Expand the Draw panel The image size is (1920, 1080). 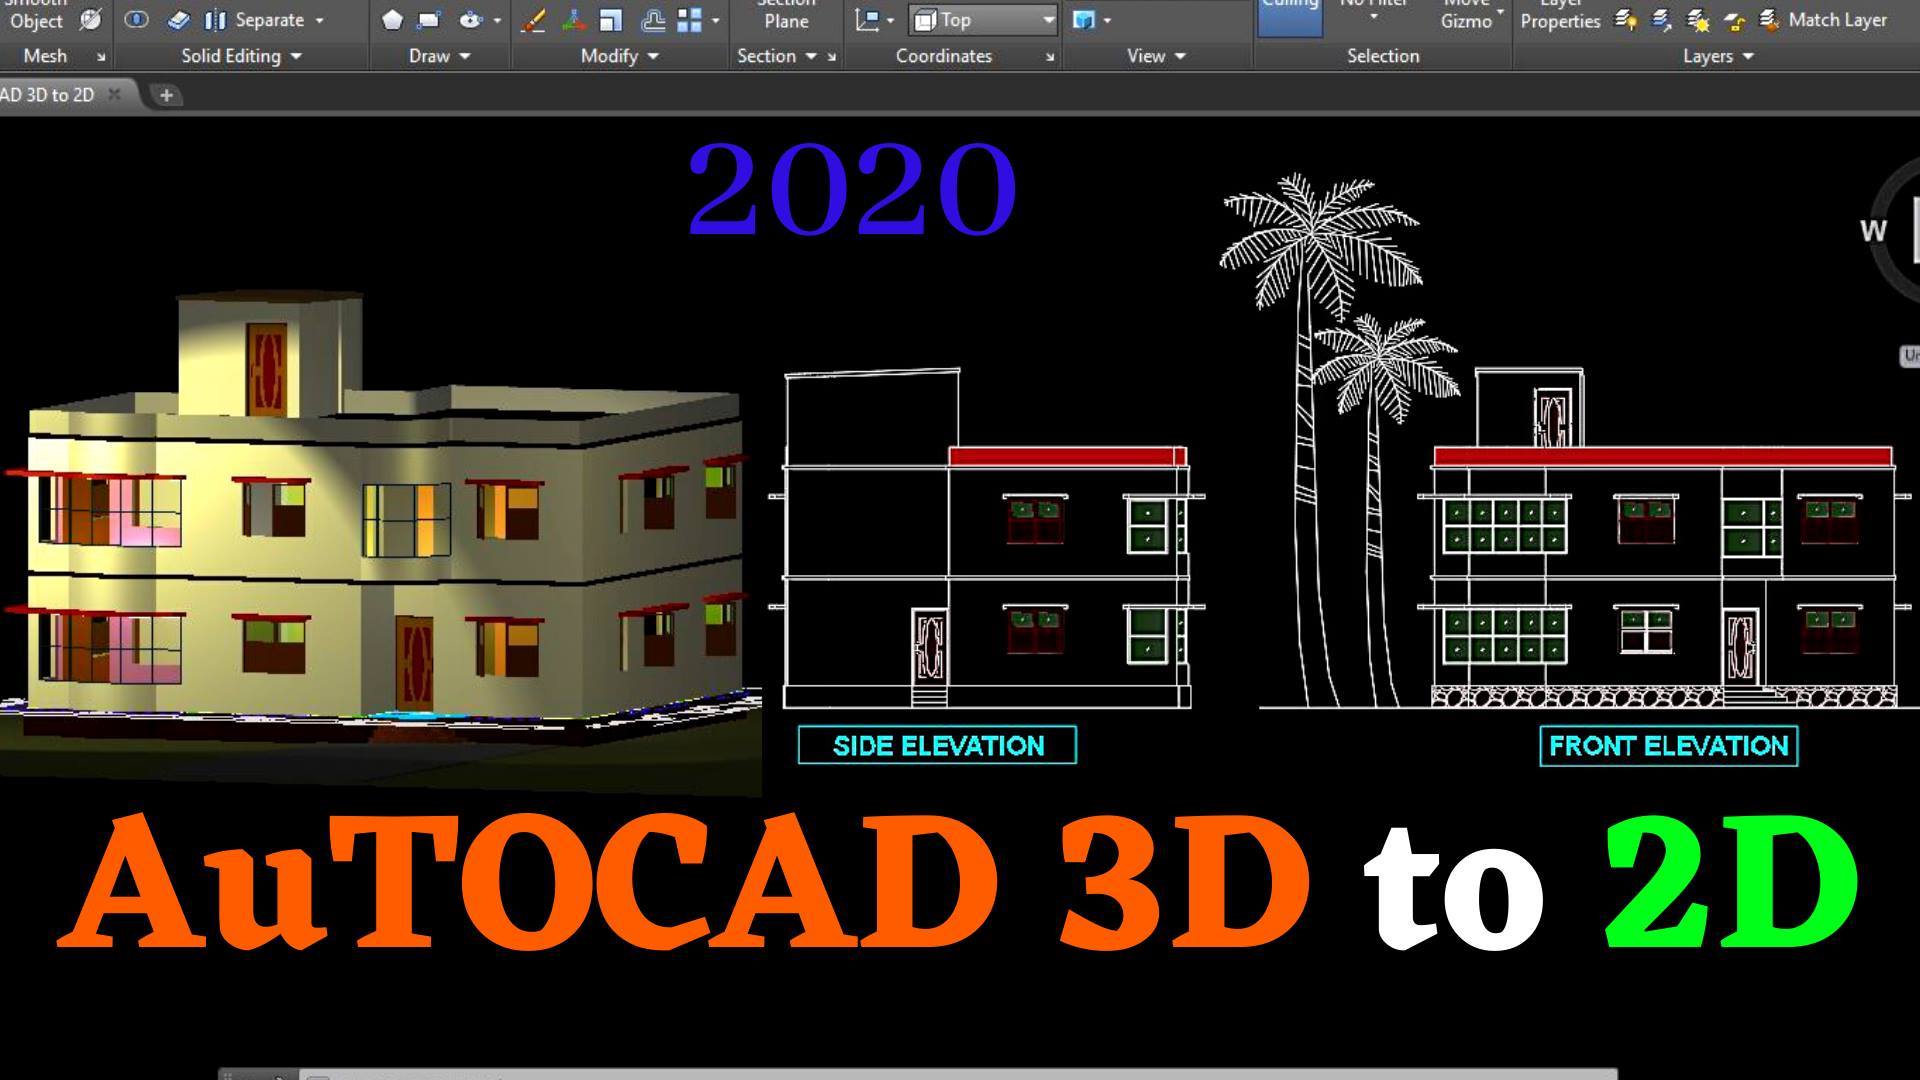click(439, 56)
